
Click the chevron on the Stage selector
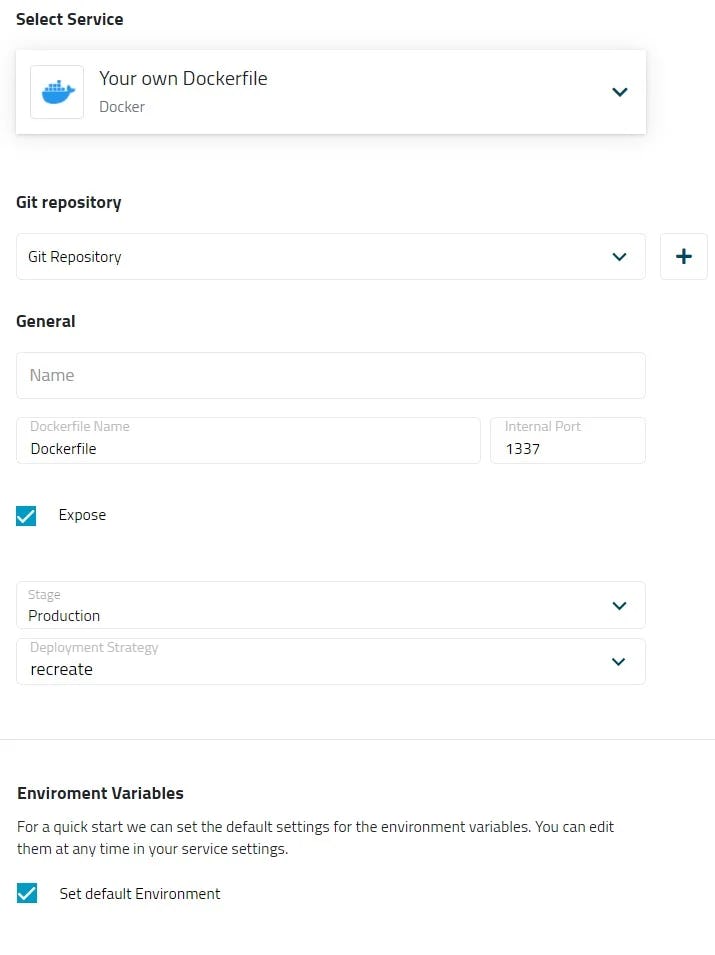(x=619, y=605)
